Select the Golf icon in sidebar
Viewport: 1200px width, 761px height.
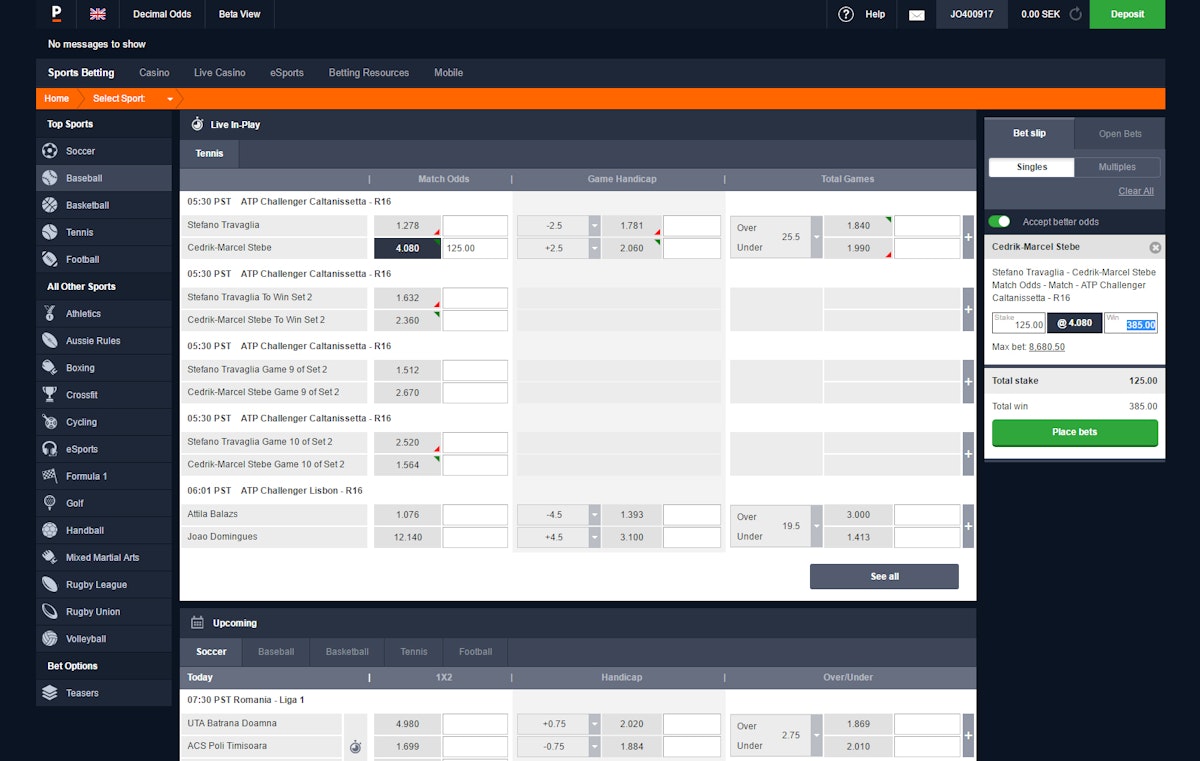pyautogui.click(x=50, y=503)
